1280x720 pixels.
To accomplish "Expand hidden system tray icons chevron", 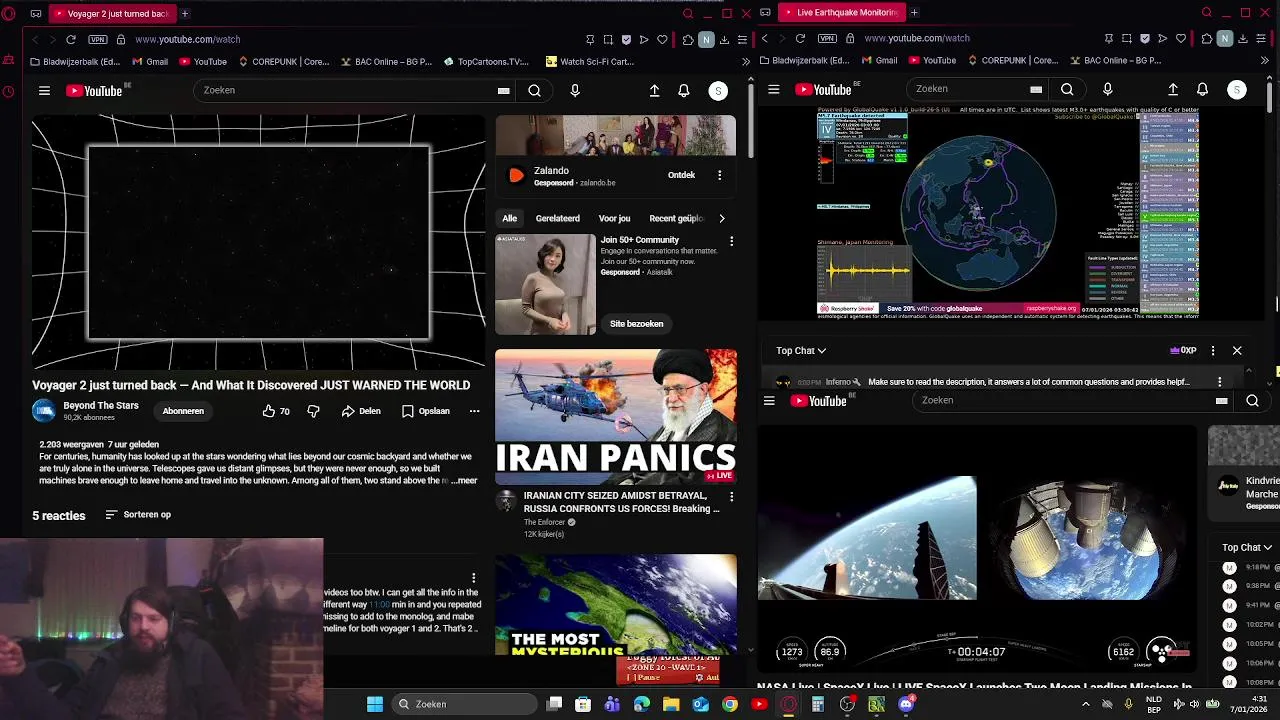I will pyautogui.click(x=1087, y=704).
